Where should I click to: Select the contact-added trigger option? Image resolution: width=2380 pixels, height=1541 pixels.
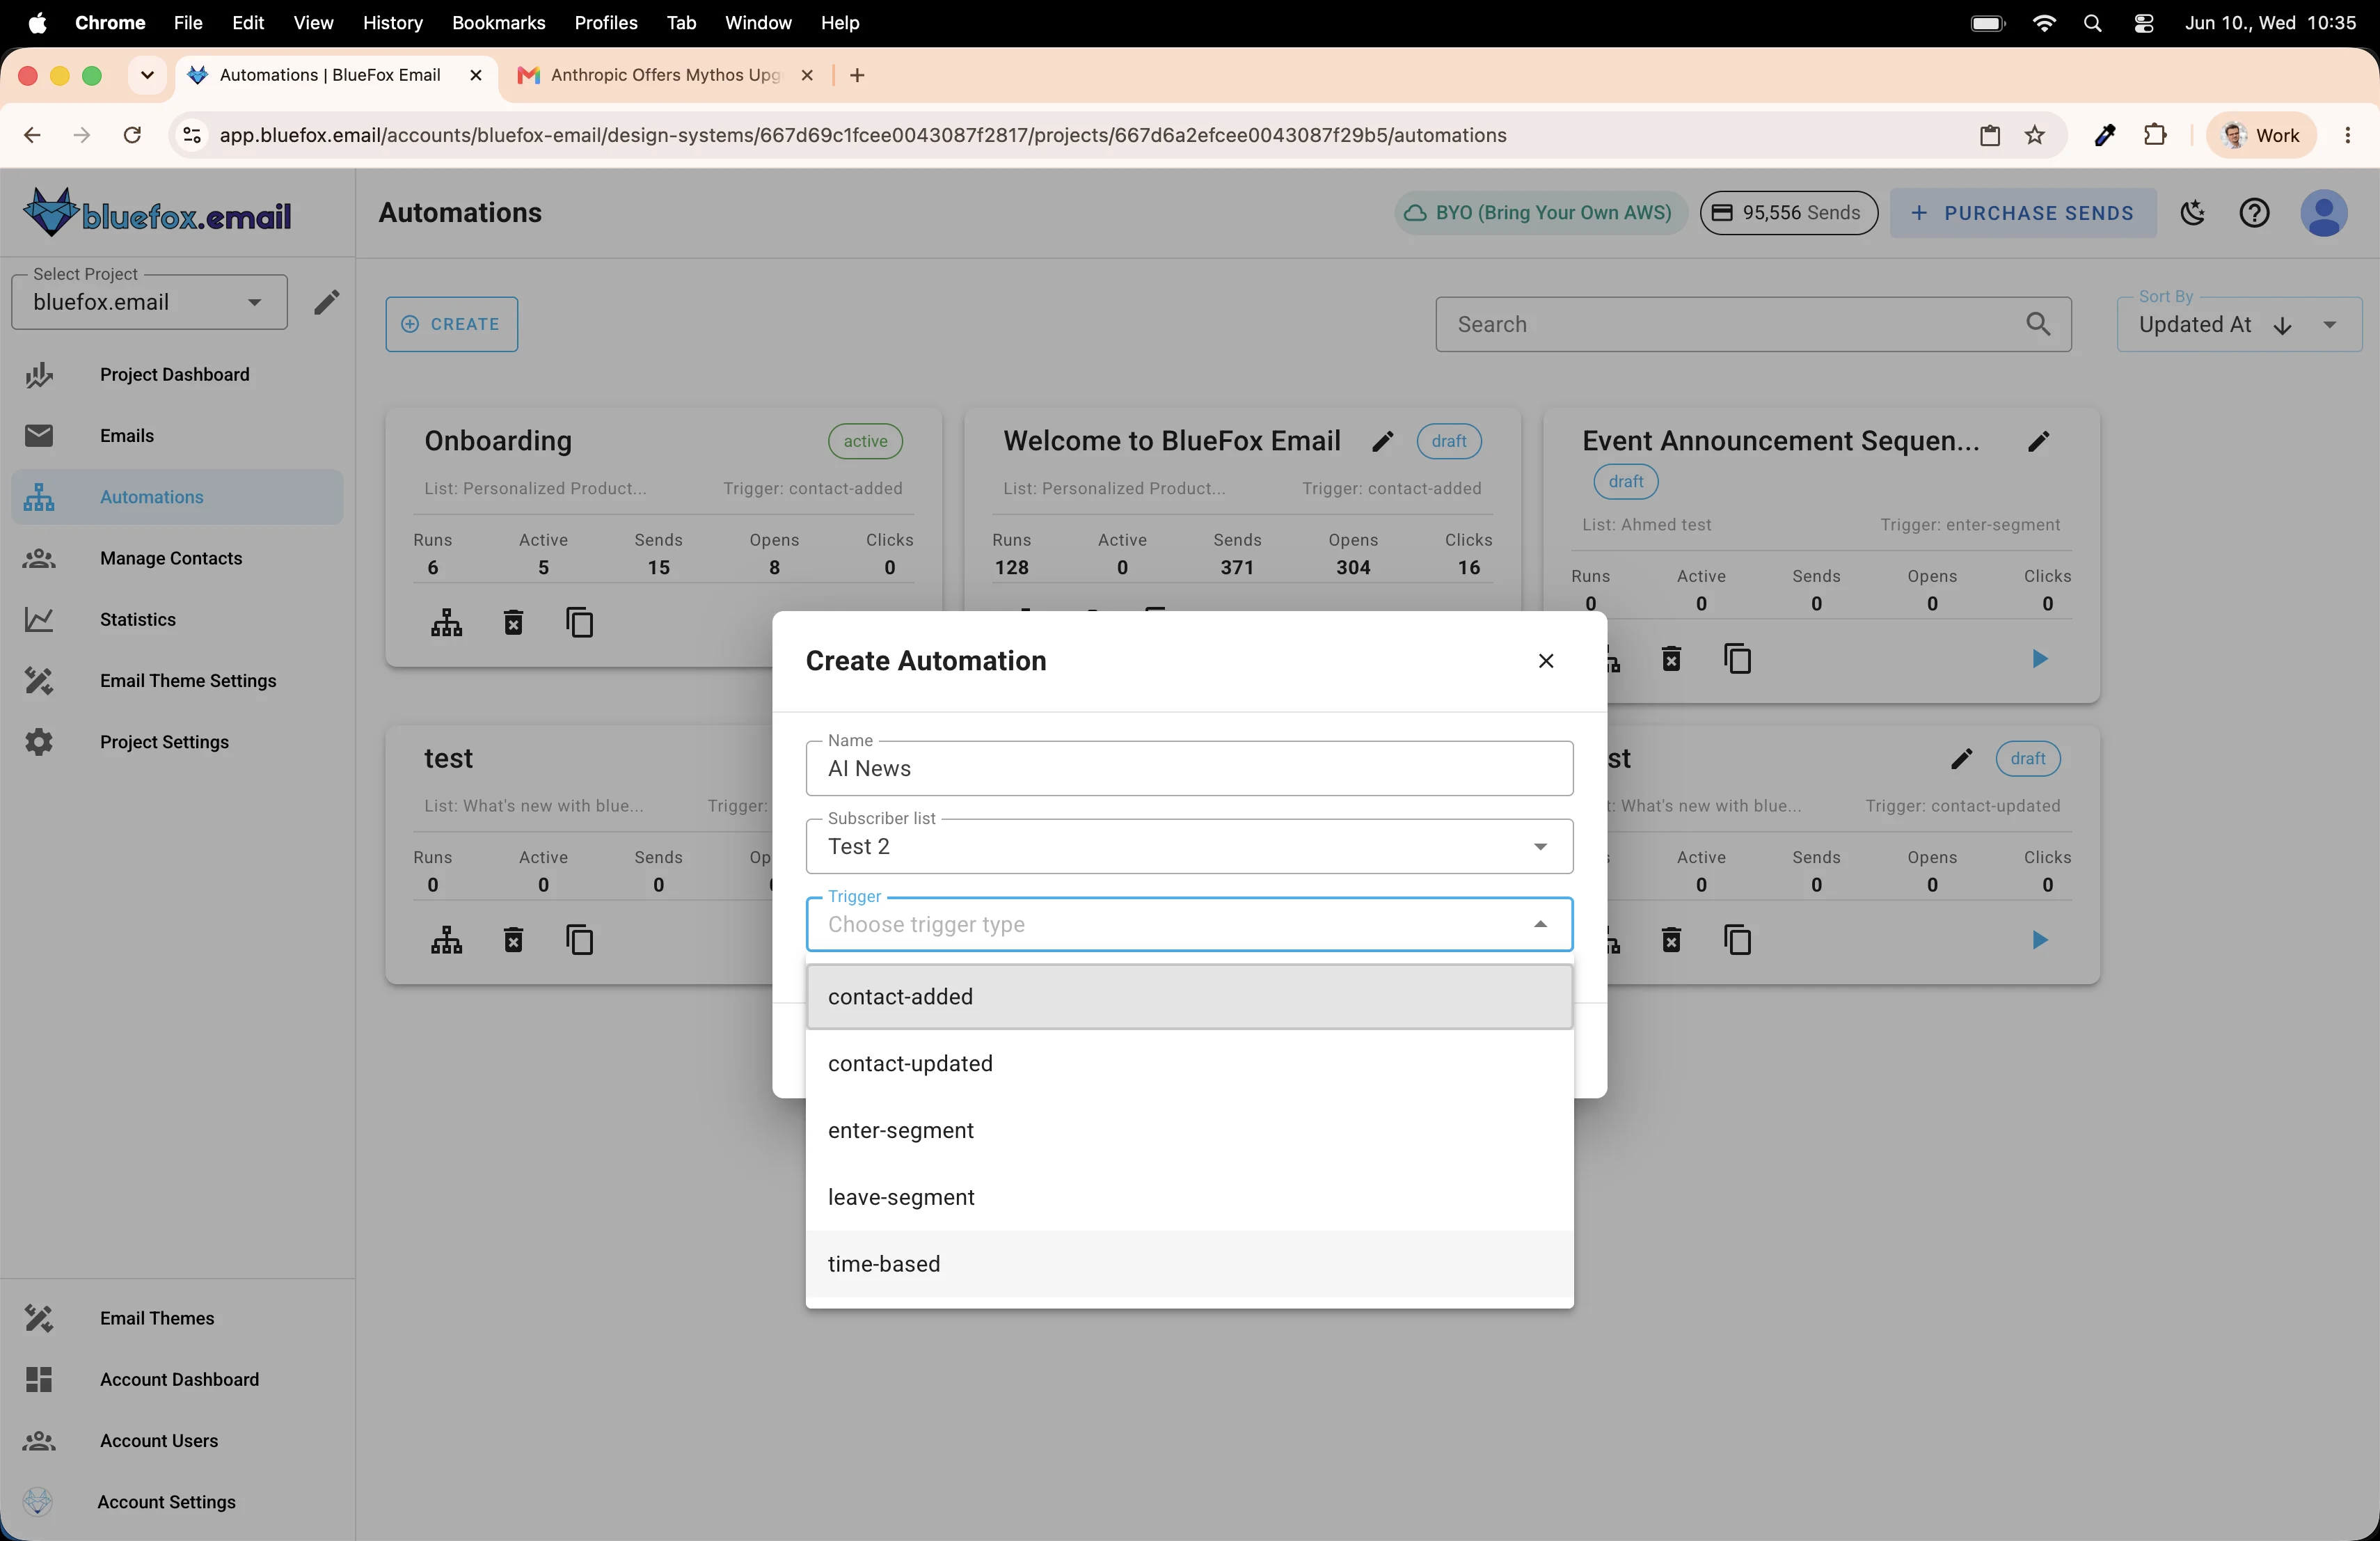[x=1189, y=996]
